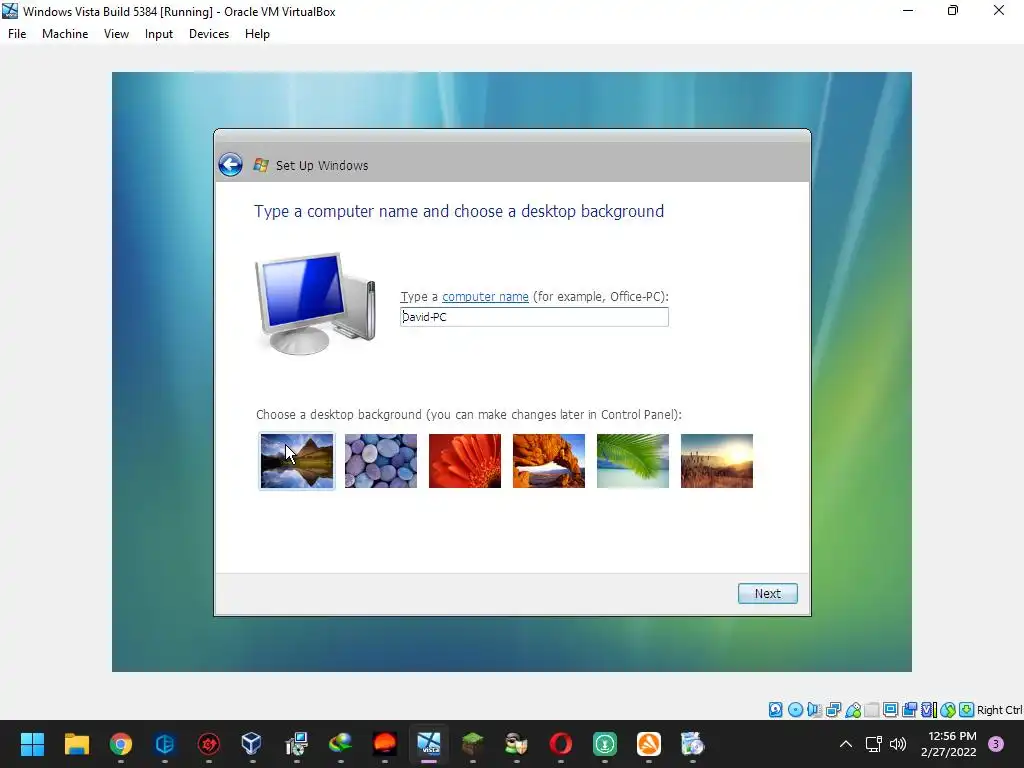Open the installer disc icon on taskbar
Image resolution: width=1024 pixels, height=768 pixels.
coord(296,744)
